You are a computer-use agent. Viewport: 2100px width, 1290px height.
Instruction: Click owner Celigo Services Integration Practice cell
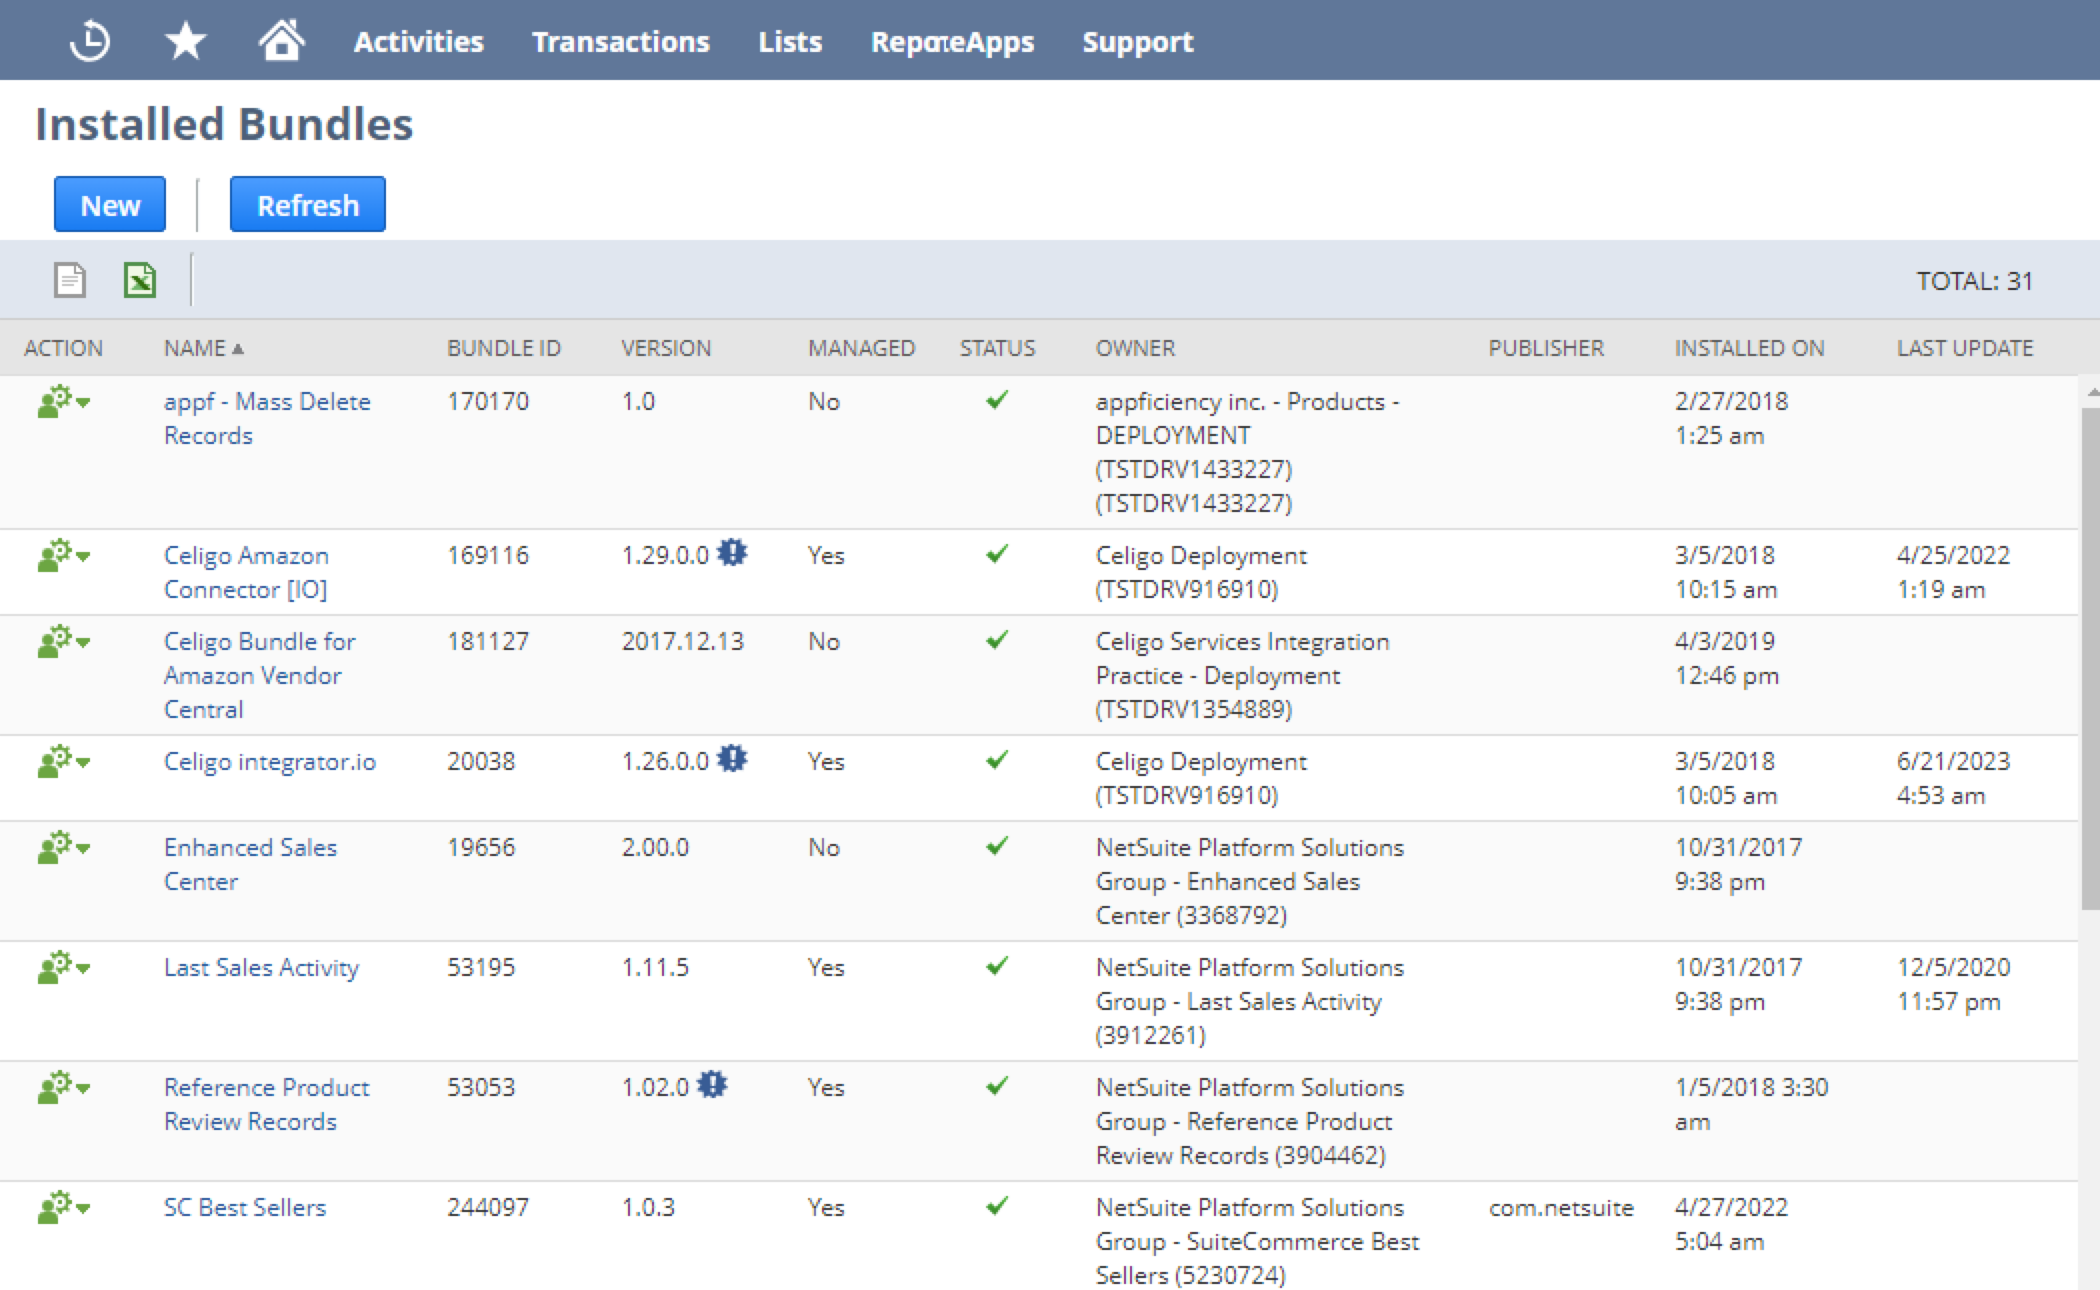pyautogui.click(x=1242, y=675)
